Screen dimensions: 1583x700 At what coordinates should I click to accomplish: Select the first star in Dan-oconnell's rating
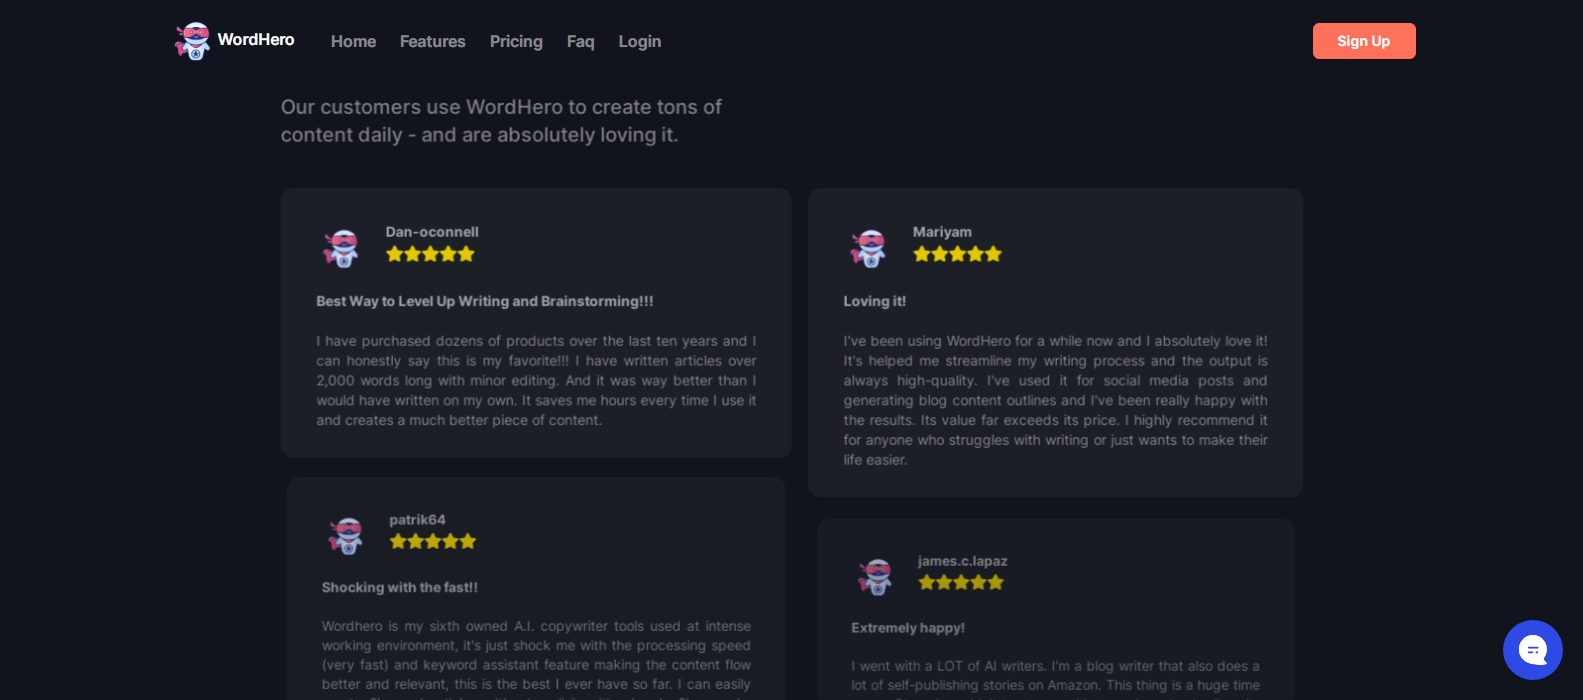(394, 253)
